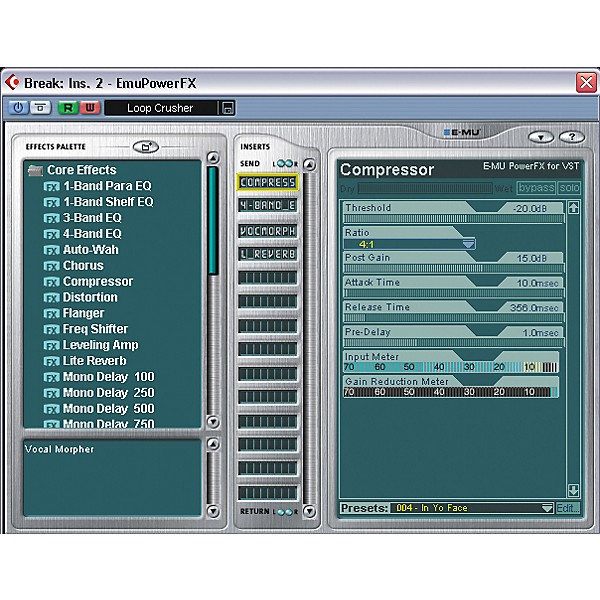Image resolution: width=600 pixels, height=600 pixels.
Task: Click the first empty insert slot below L_REVERB
Action: click(267, 278)
